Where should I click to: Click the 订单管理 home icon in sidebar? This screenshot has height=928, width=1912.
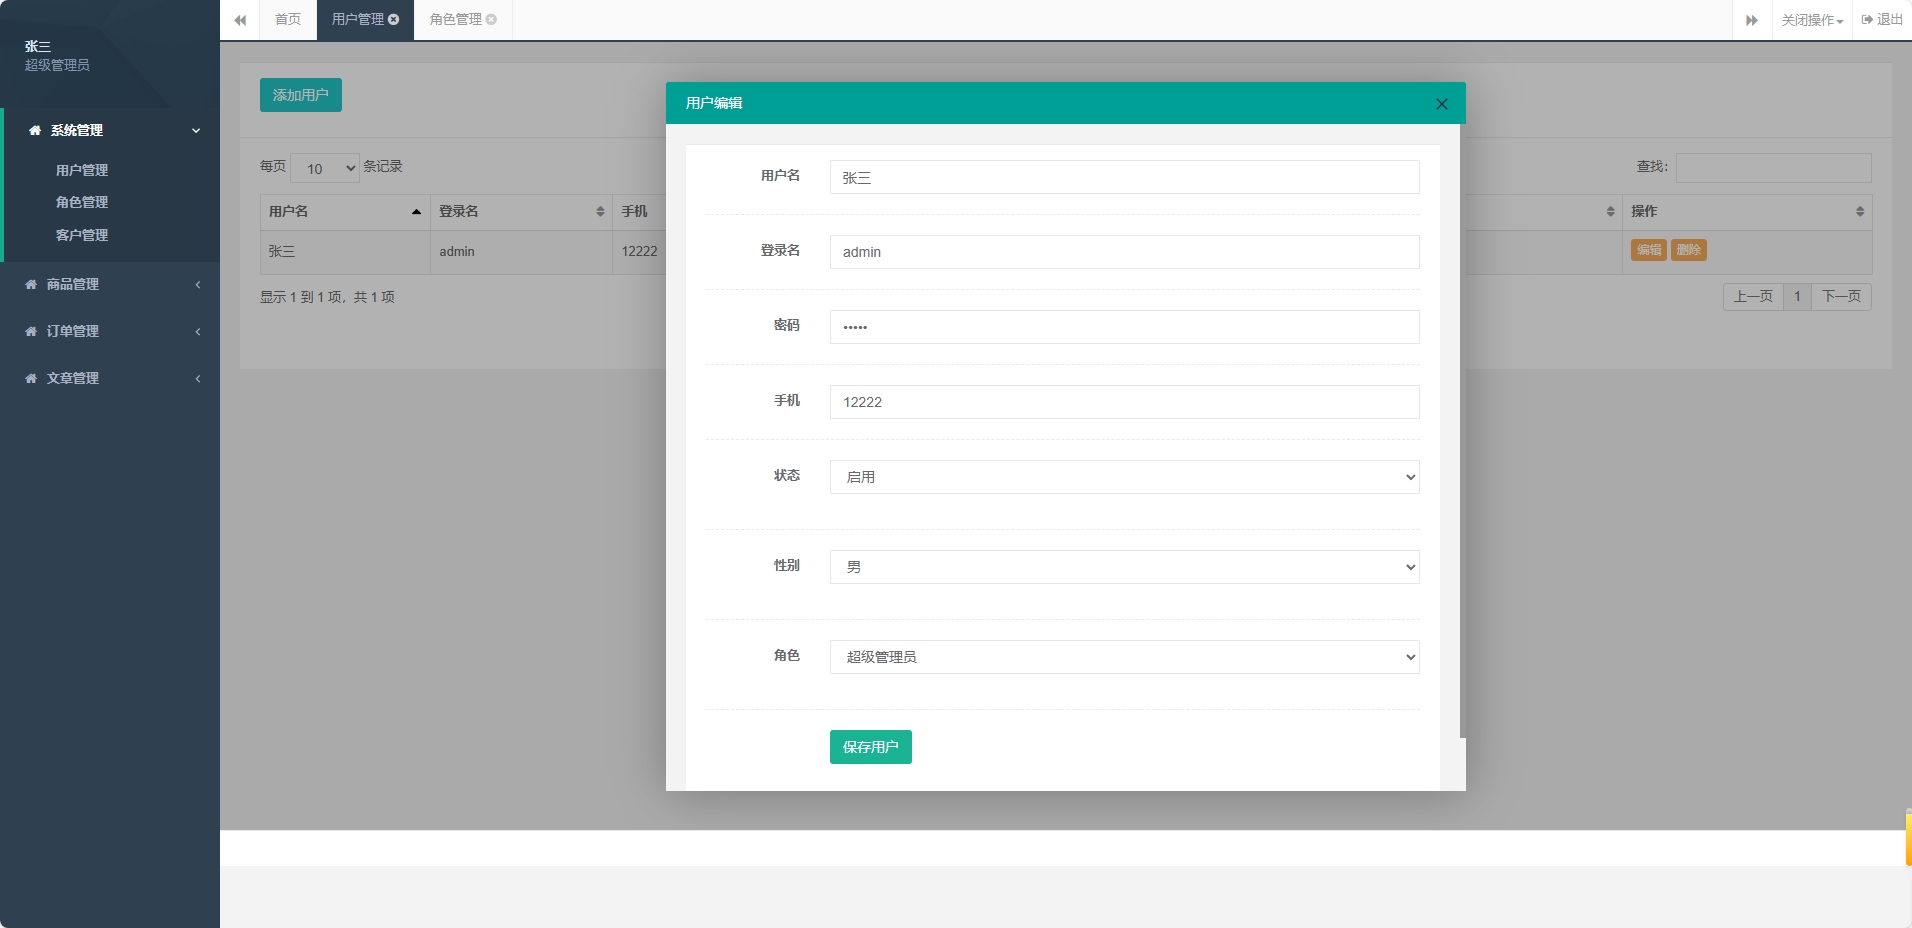[x=31, y=332]
